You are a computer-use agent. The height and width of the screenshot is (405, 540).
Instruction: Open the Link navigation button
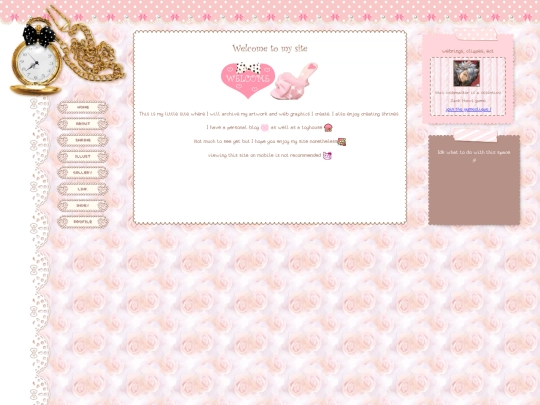point(83,189)
